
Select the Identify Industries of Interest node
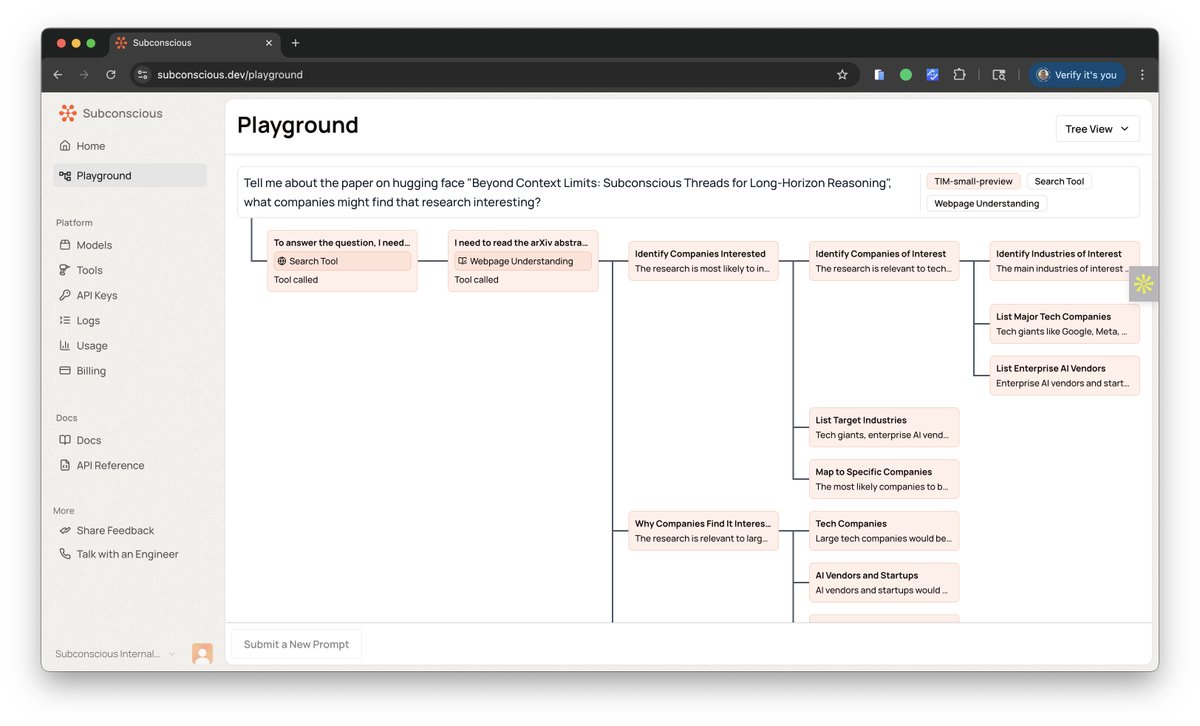1064,261
